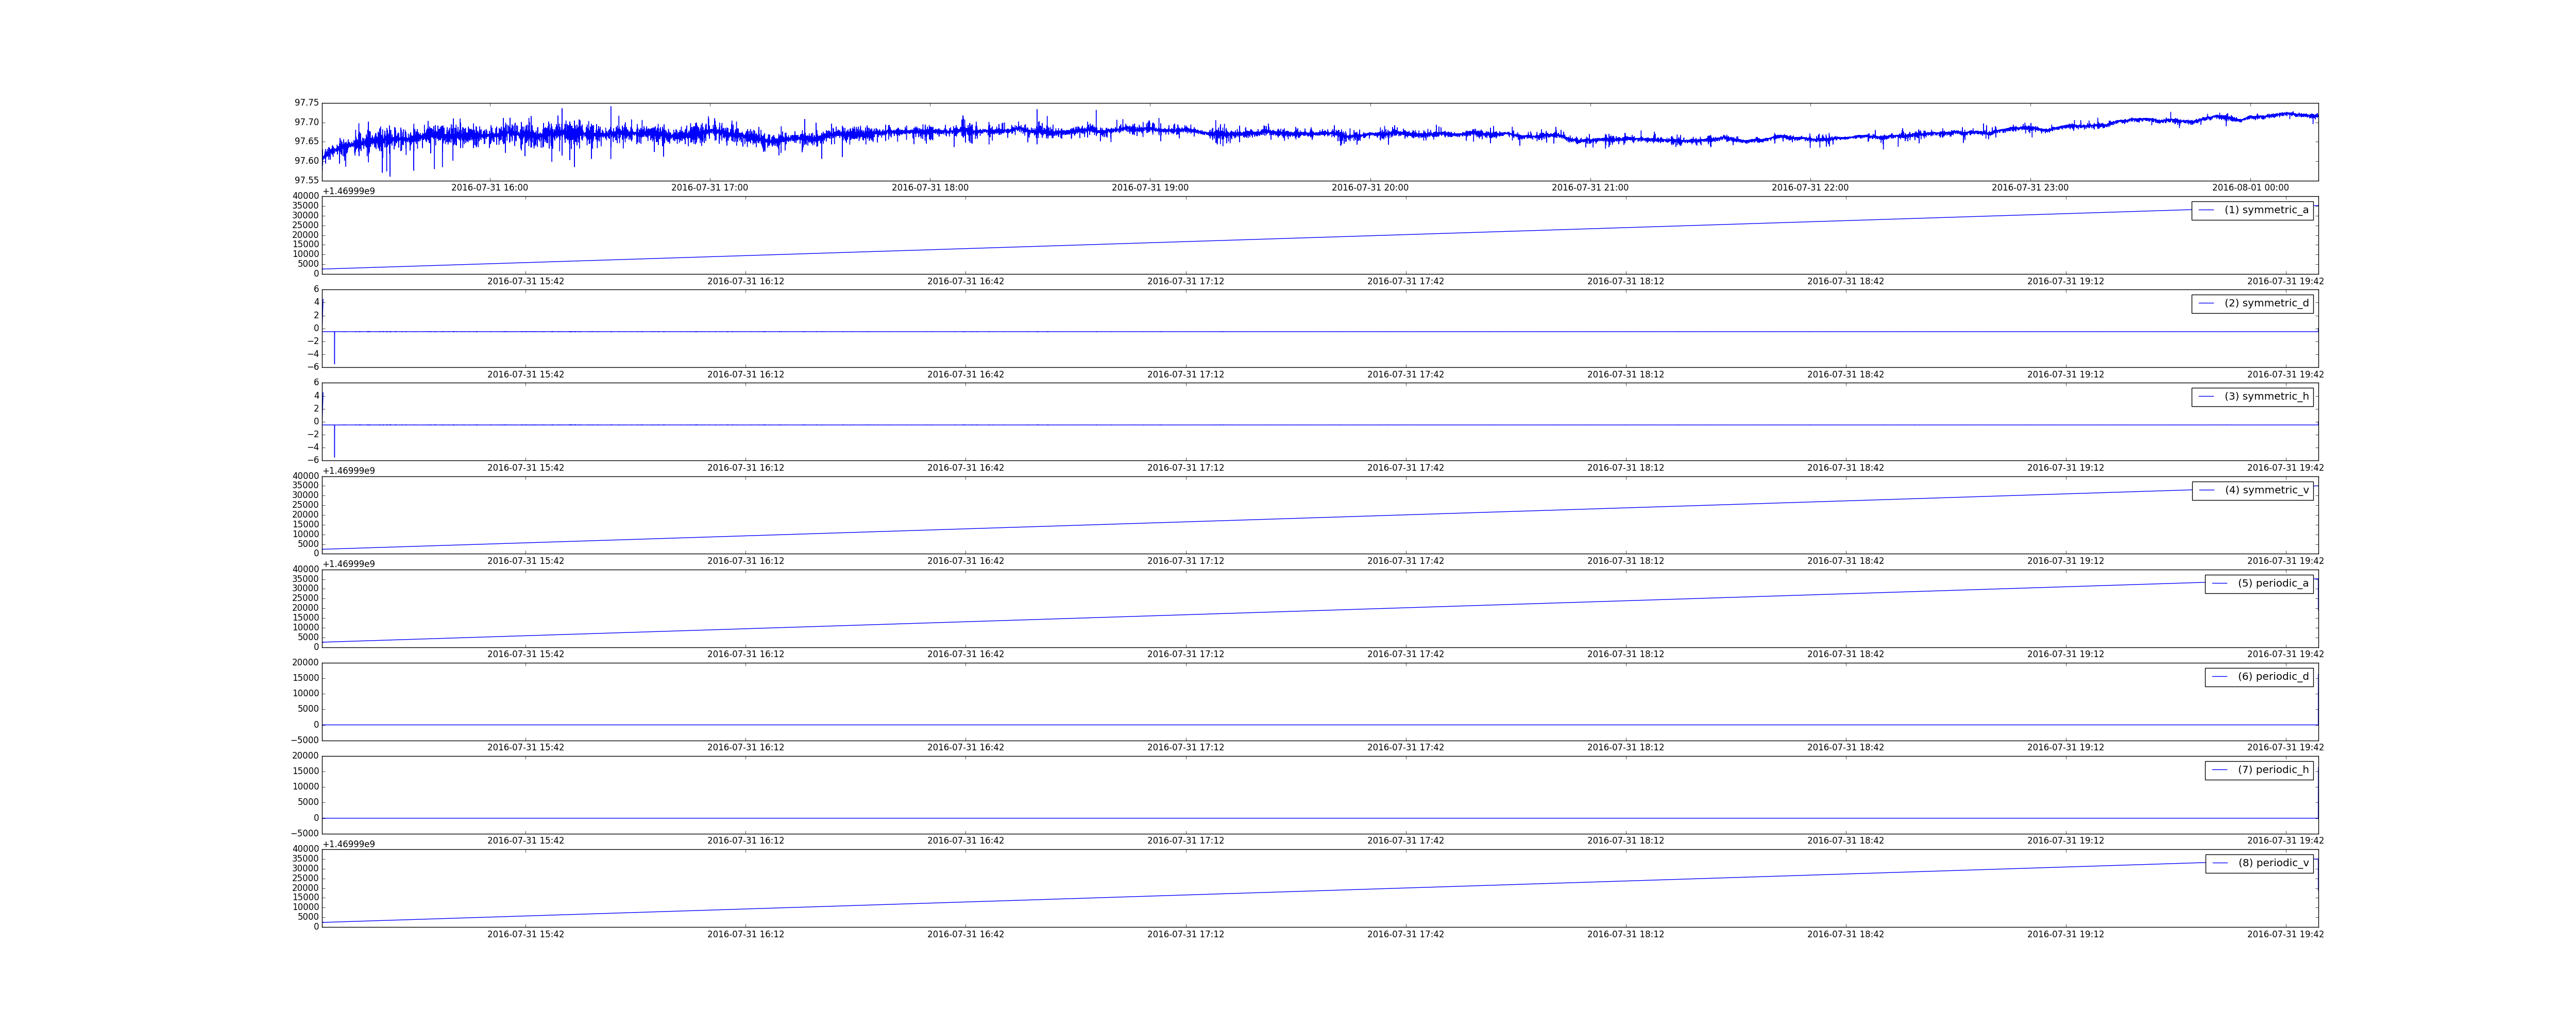
Task: Click the 20000 tick on periodic_d y-axis
Action: 305,663
